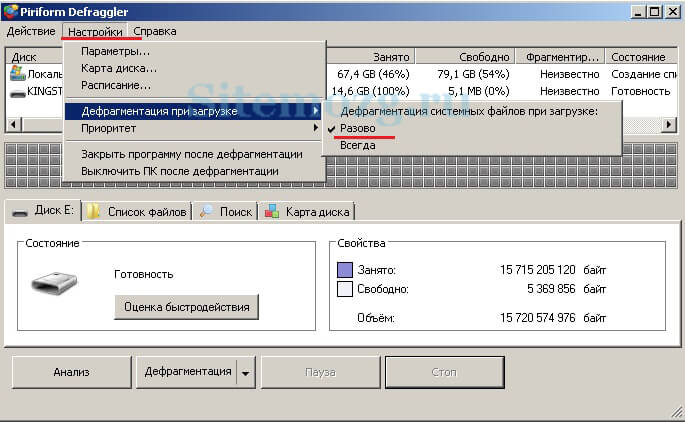Open Дефрагментация dropdown arrow

[246, 373]
